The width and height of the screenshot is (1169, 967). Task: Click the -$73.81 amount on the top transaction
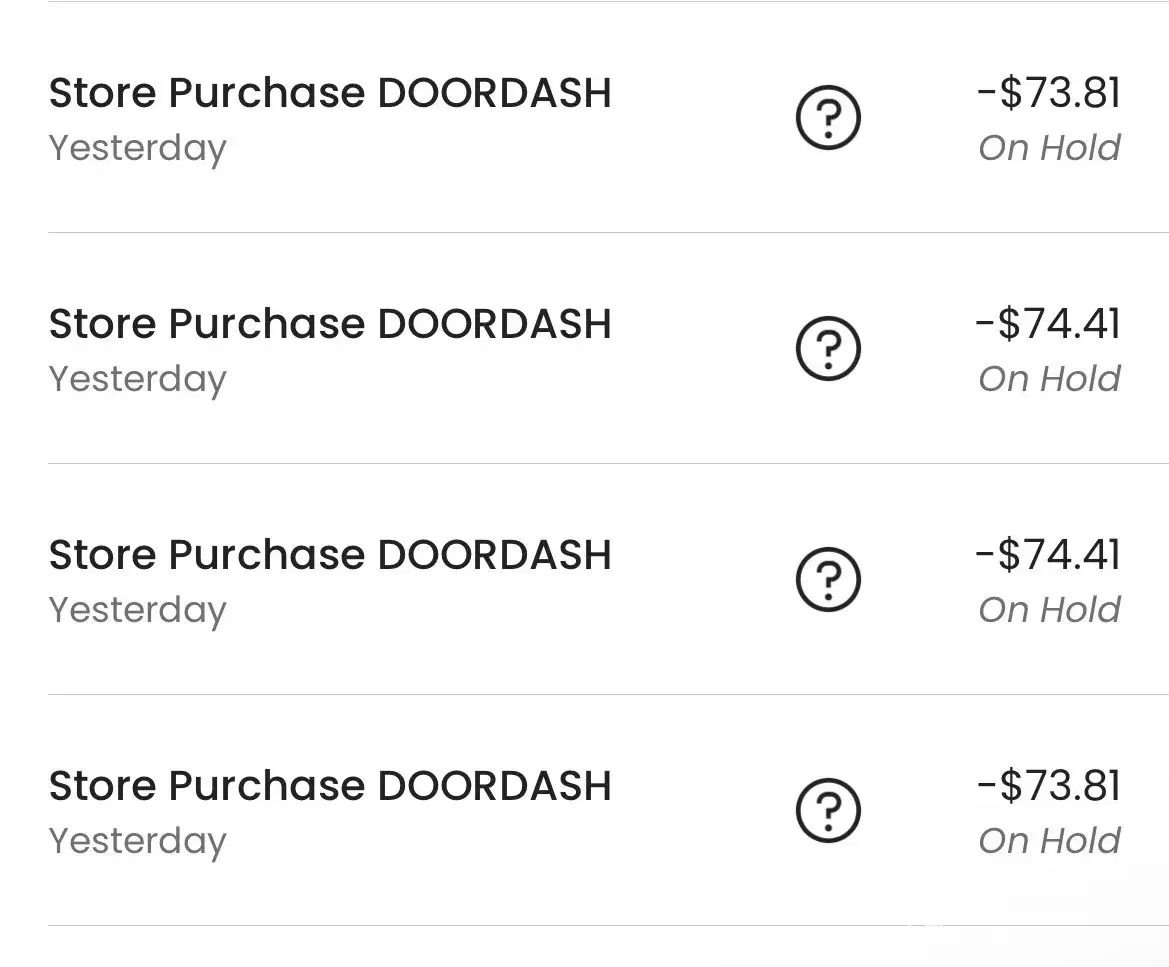click(x=1049, y=93)
